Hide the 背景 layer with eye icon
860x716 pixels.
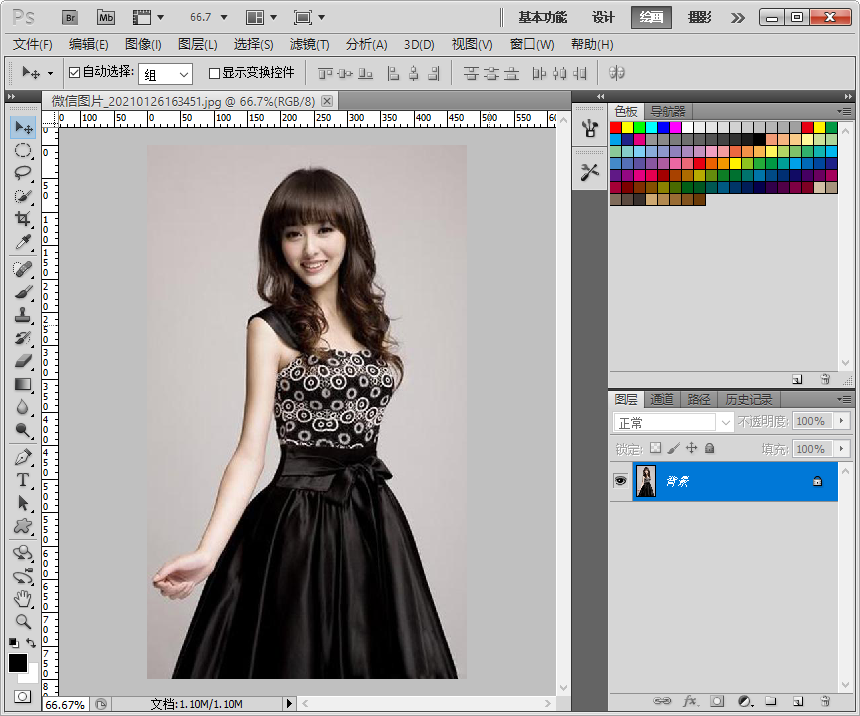point(620,481)
